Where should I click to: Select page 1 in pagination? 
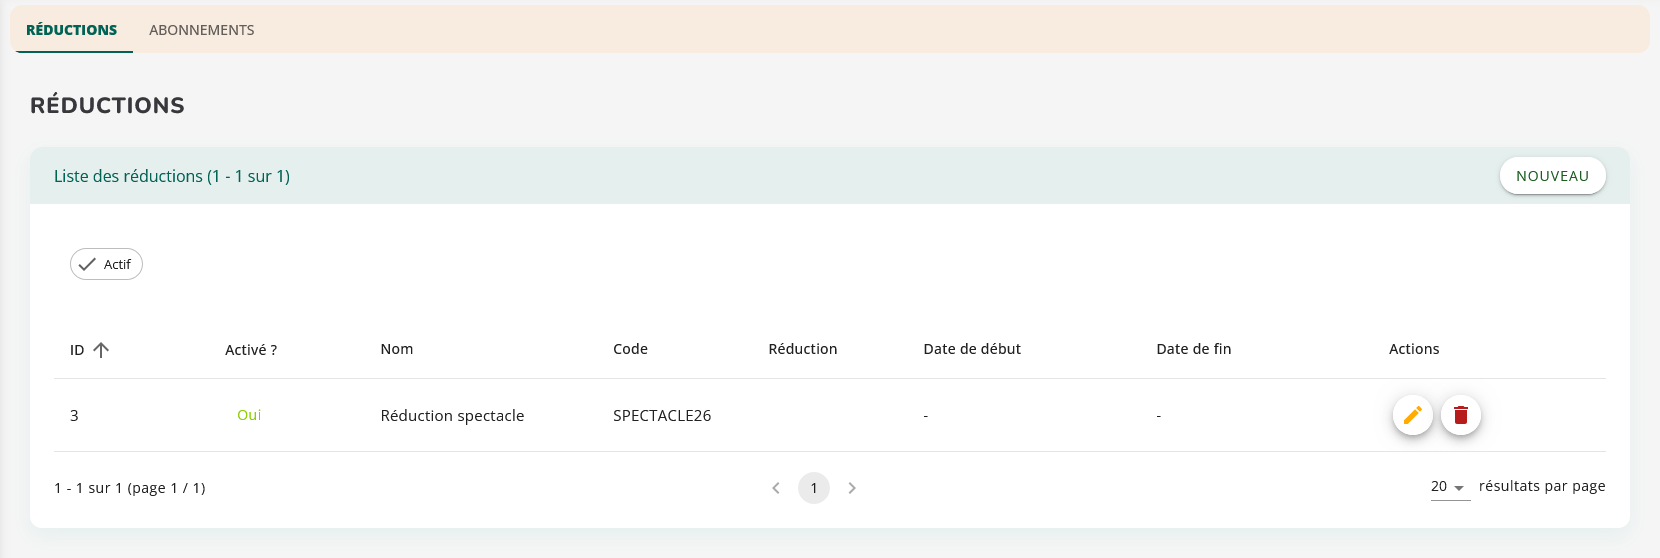pyautogui.click(x=814, y=488)
